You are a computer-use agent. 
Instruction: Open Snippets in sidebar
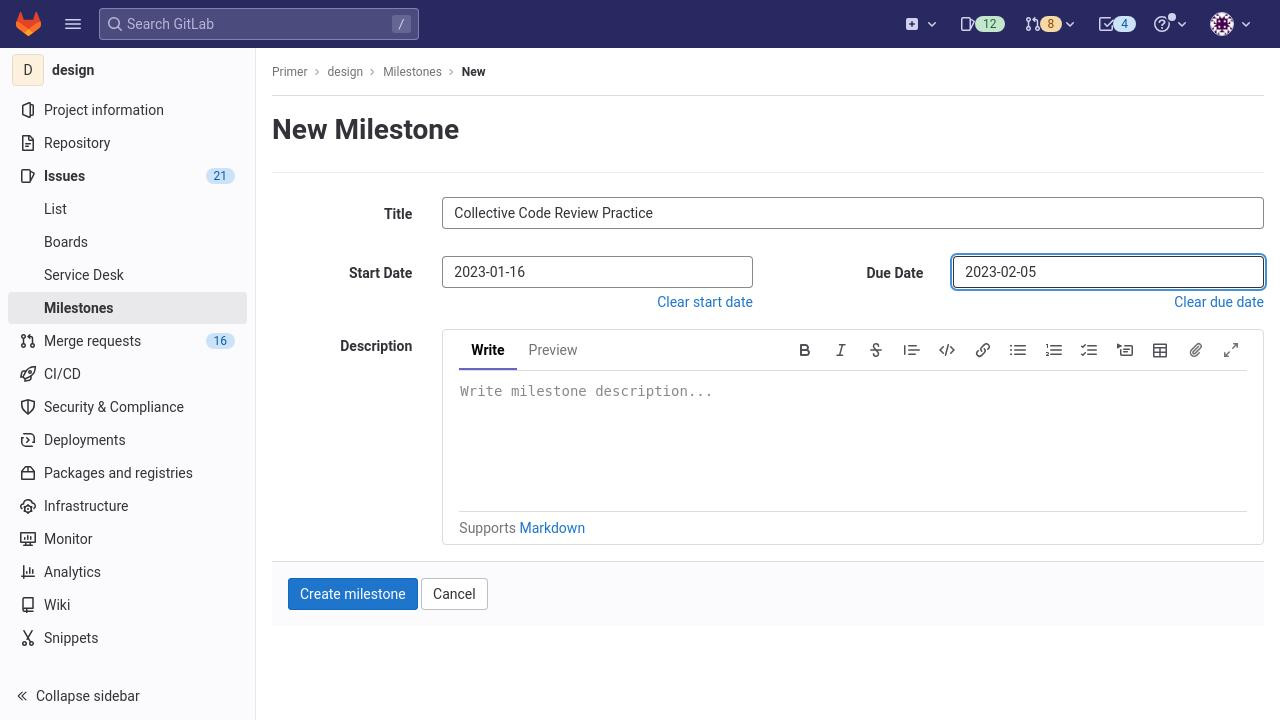click(x=127, y=638)
